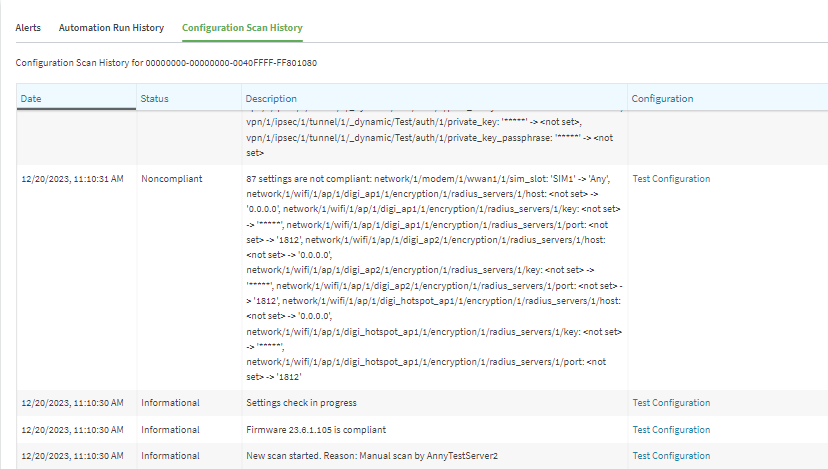Select Informational status in Settings check row

(x=170, y=403)
